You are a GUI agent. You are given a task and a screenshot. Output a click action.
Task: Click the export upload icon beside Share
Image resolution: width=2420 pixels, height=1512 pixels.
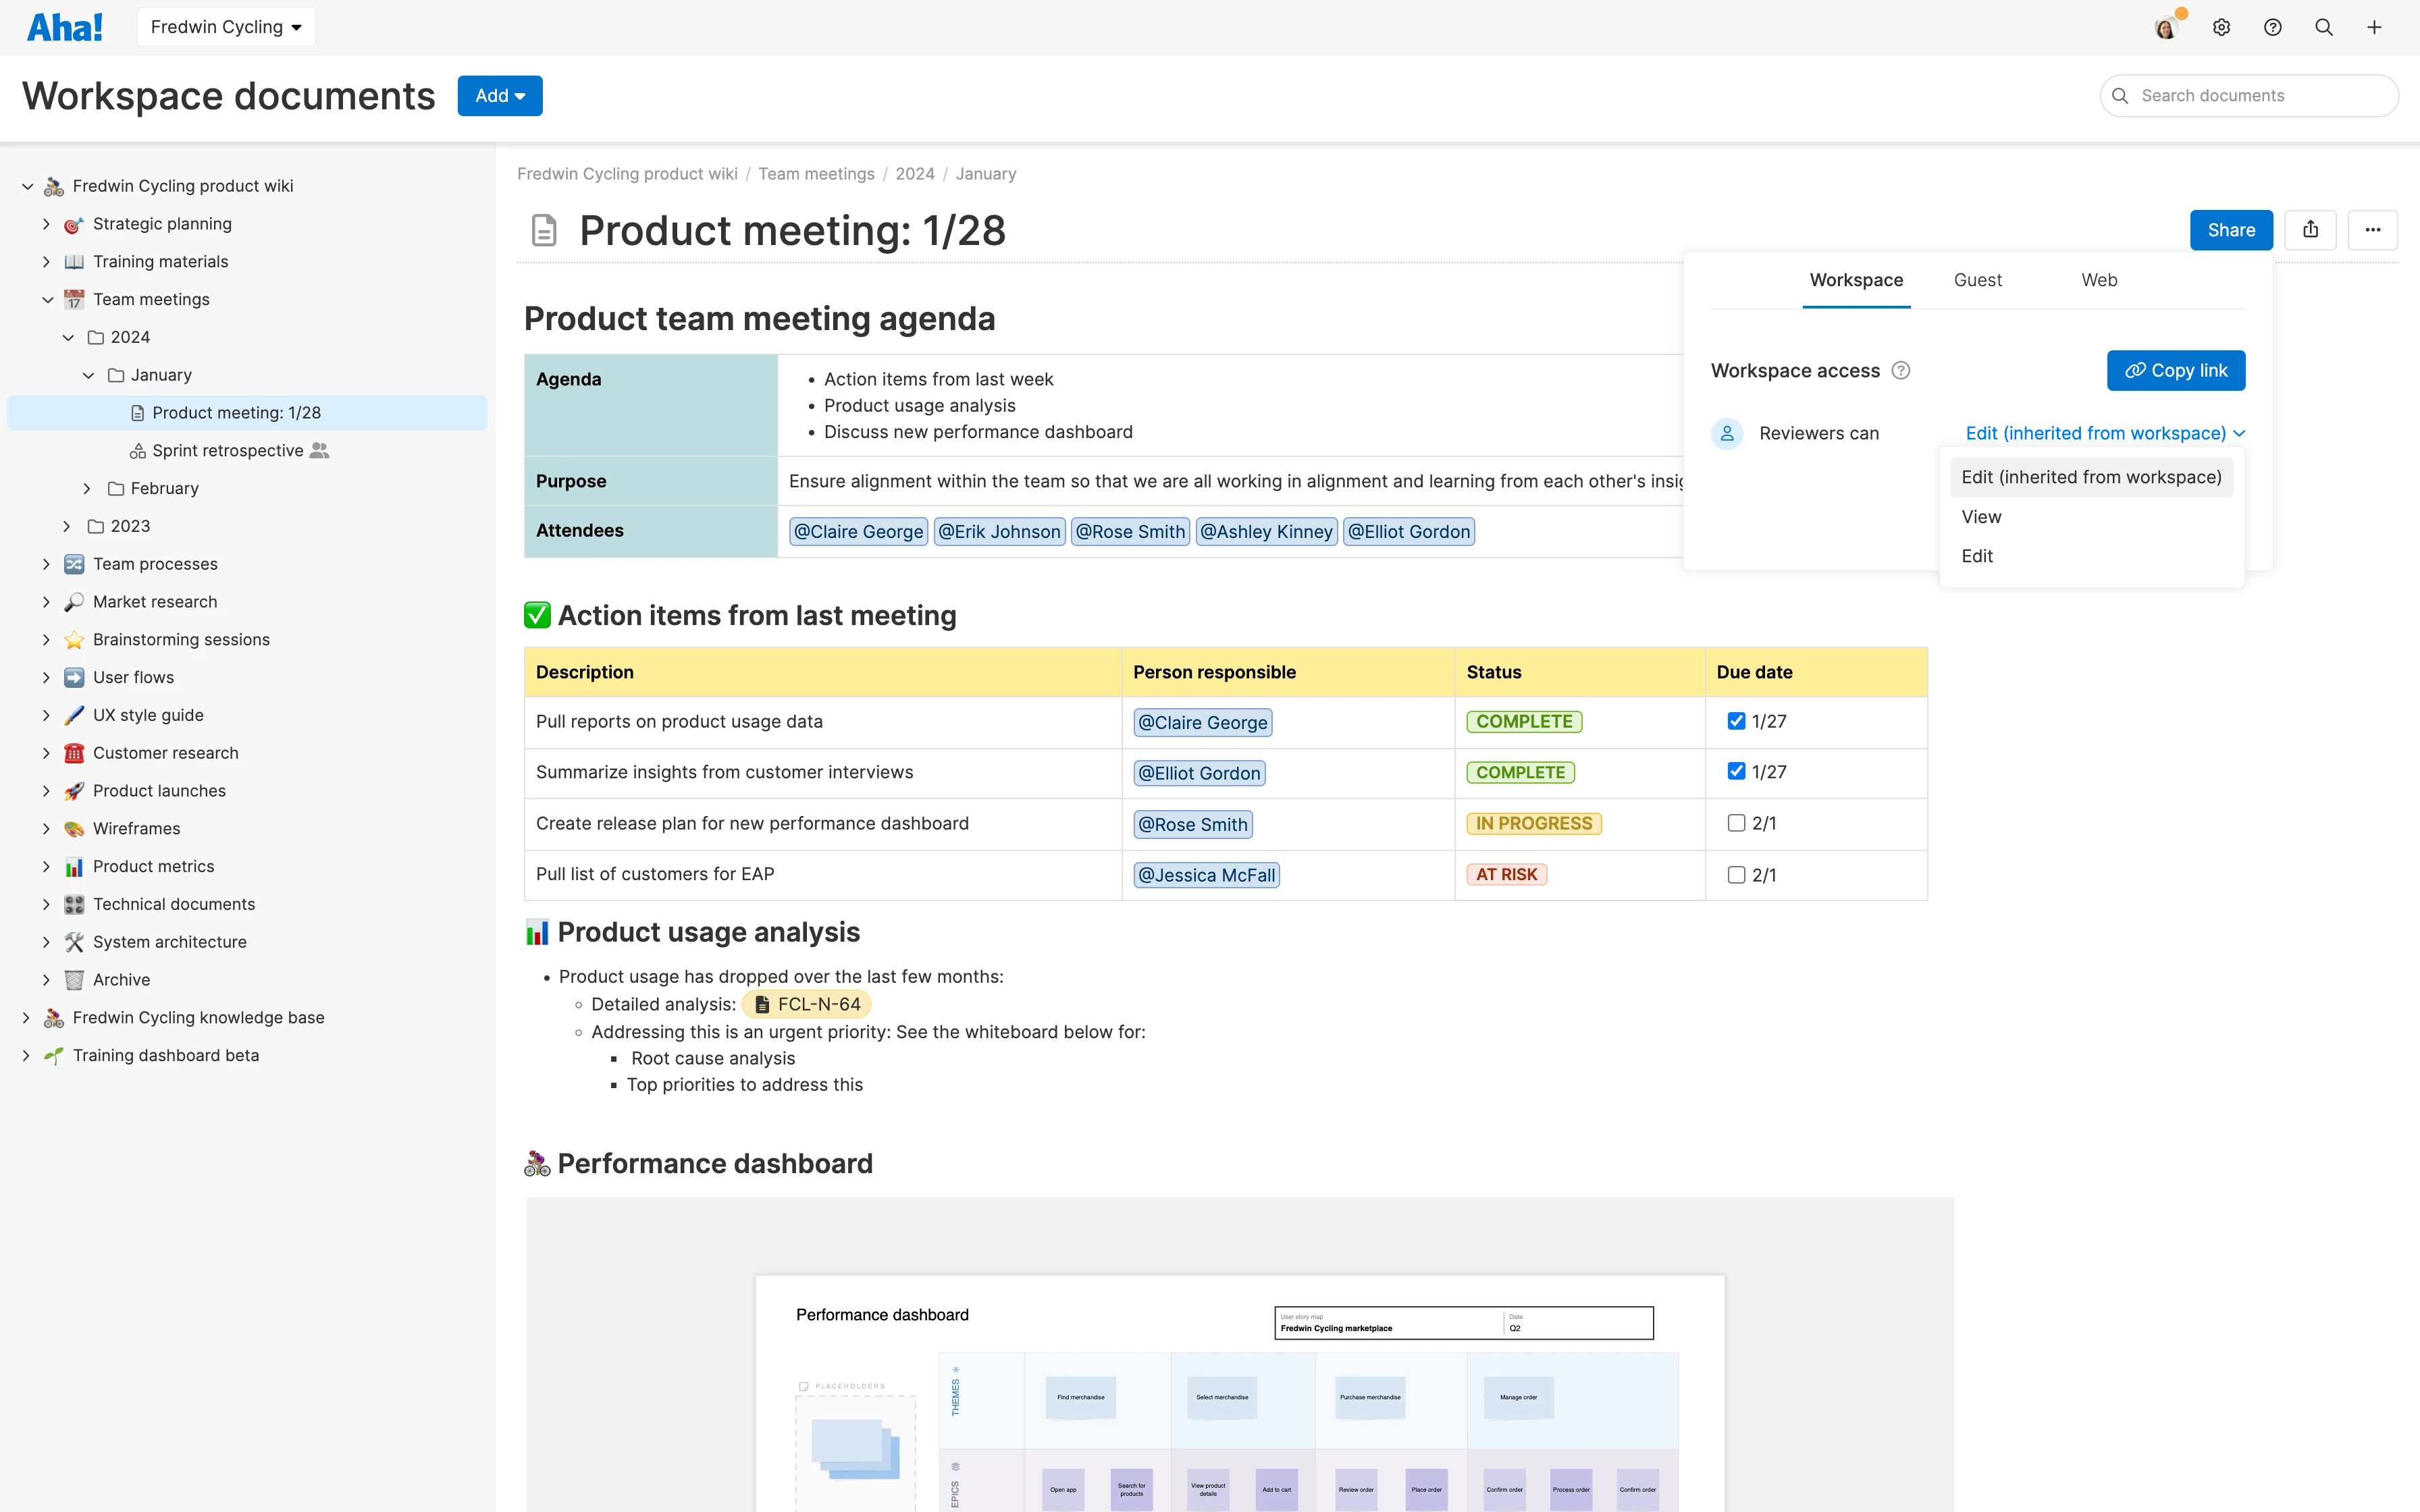coord(2310,230)
